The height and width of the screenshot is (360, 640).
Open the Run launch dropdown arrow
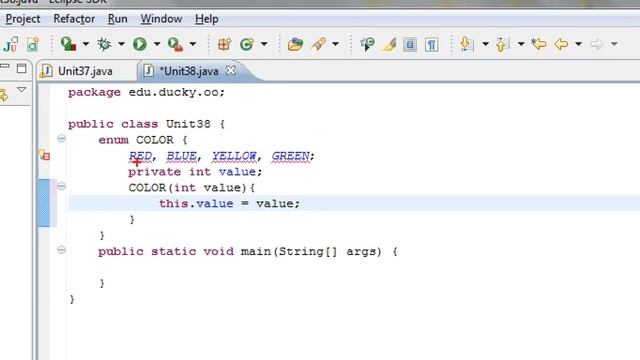(x=157, y=44)
